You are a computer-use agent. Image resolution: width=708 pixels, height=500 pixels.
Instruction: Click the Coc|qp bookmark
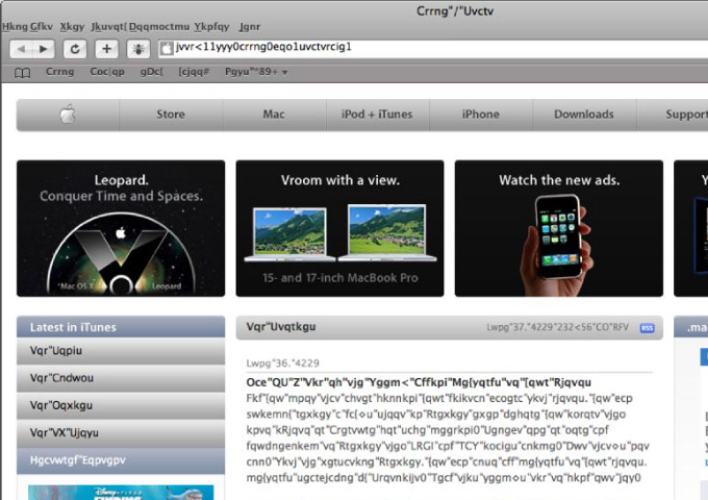(x=107, y=72)
